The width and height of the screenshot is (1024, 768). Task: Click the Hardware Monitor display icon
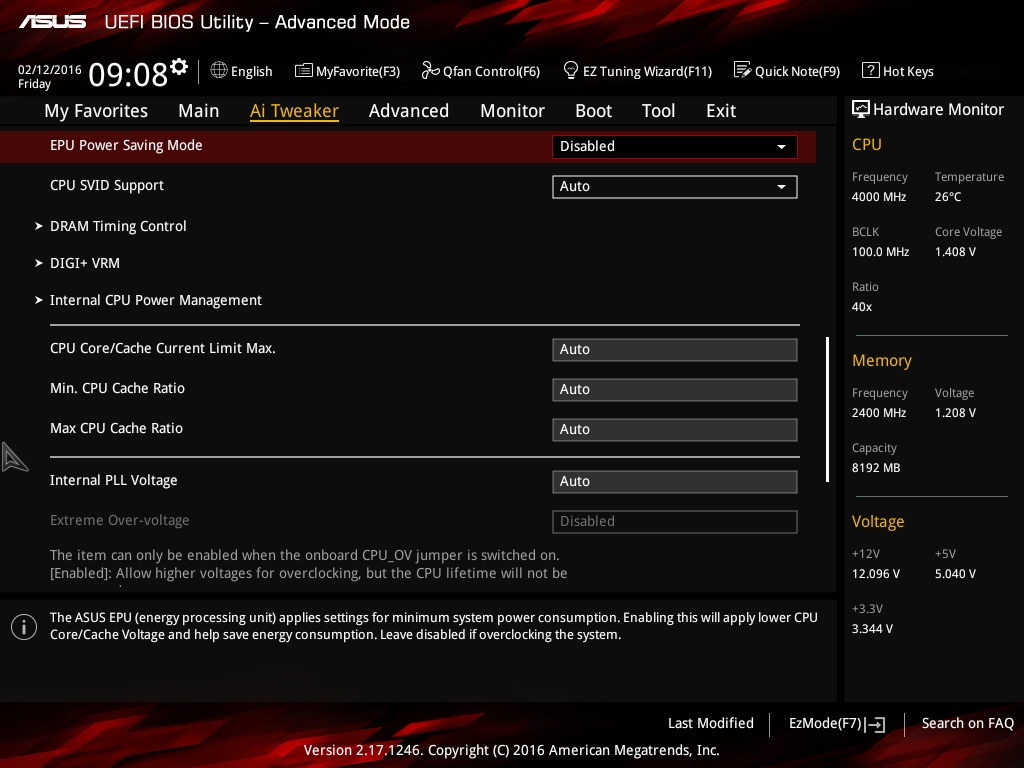861,109
